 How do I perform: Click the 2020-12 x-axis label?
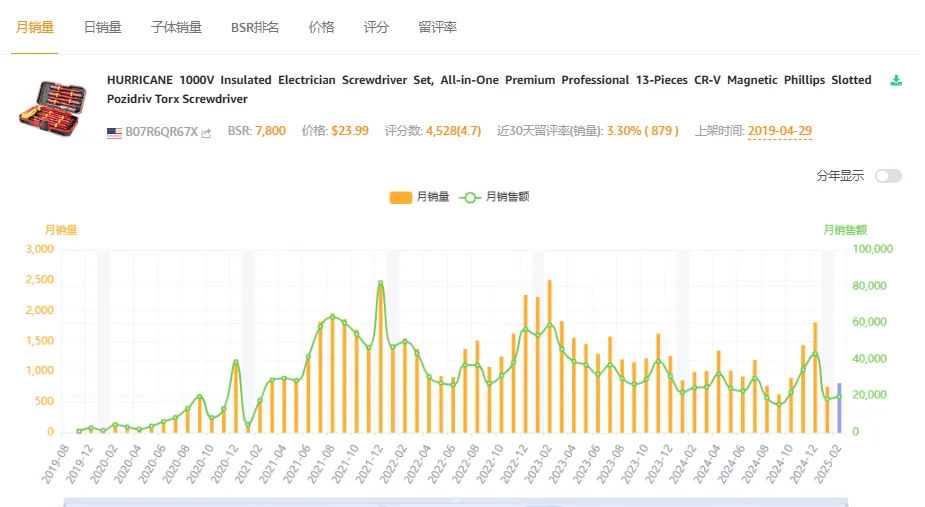[x=224, y=465]
